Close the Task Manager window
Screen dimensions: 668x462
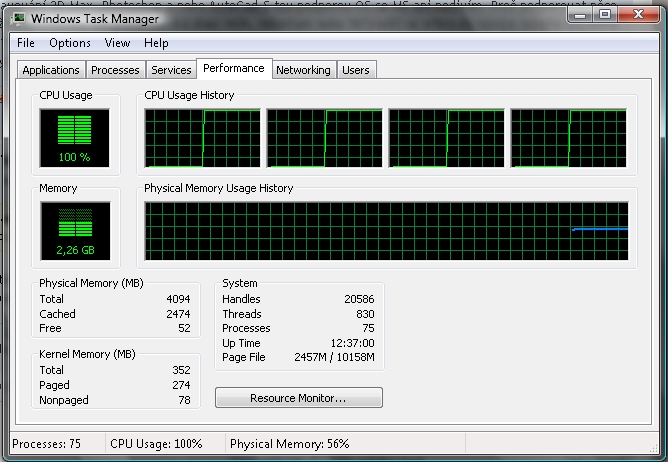point(638,14)
